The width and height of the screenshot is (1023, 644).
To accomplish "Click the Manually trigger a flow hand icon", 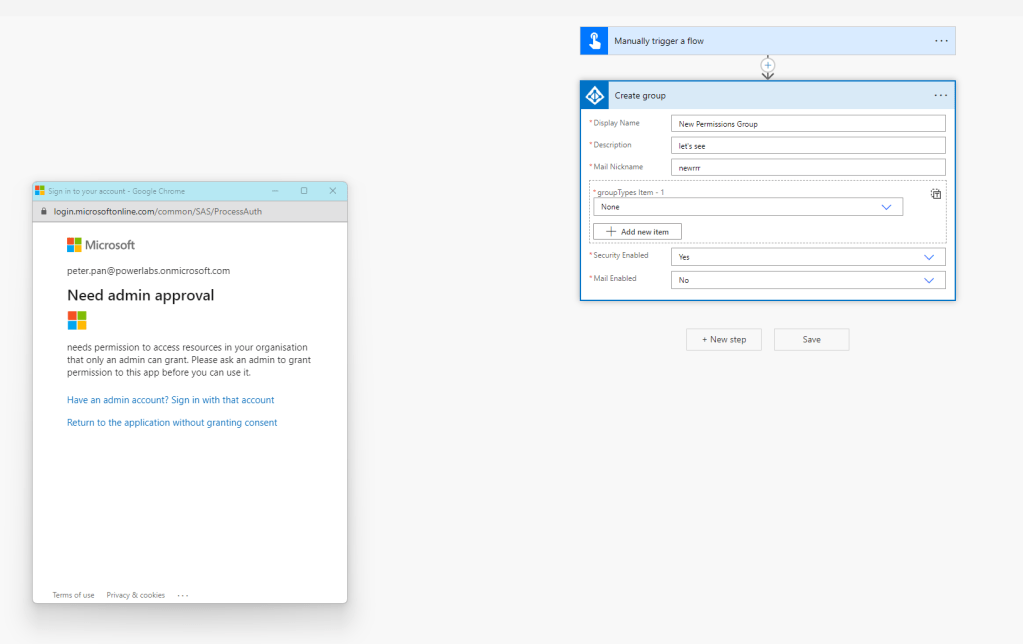I will coord(594,41).
